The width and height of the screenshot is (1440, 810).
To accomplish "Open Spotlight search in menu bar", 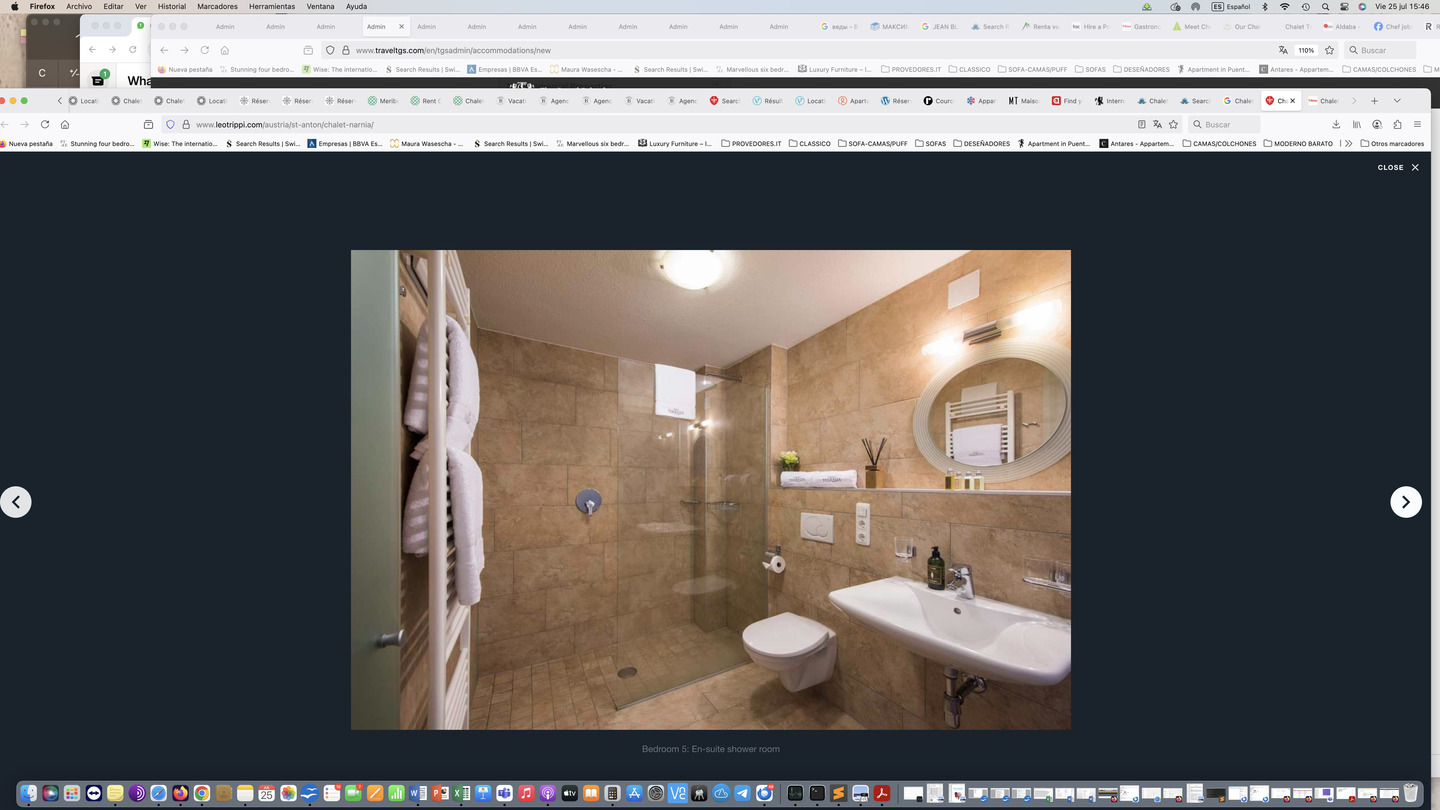I will coord(1325,6).
